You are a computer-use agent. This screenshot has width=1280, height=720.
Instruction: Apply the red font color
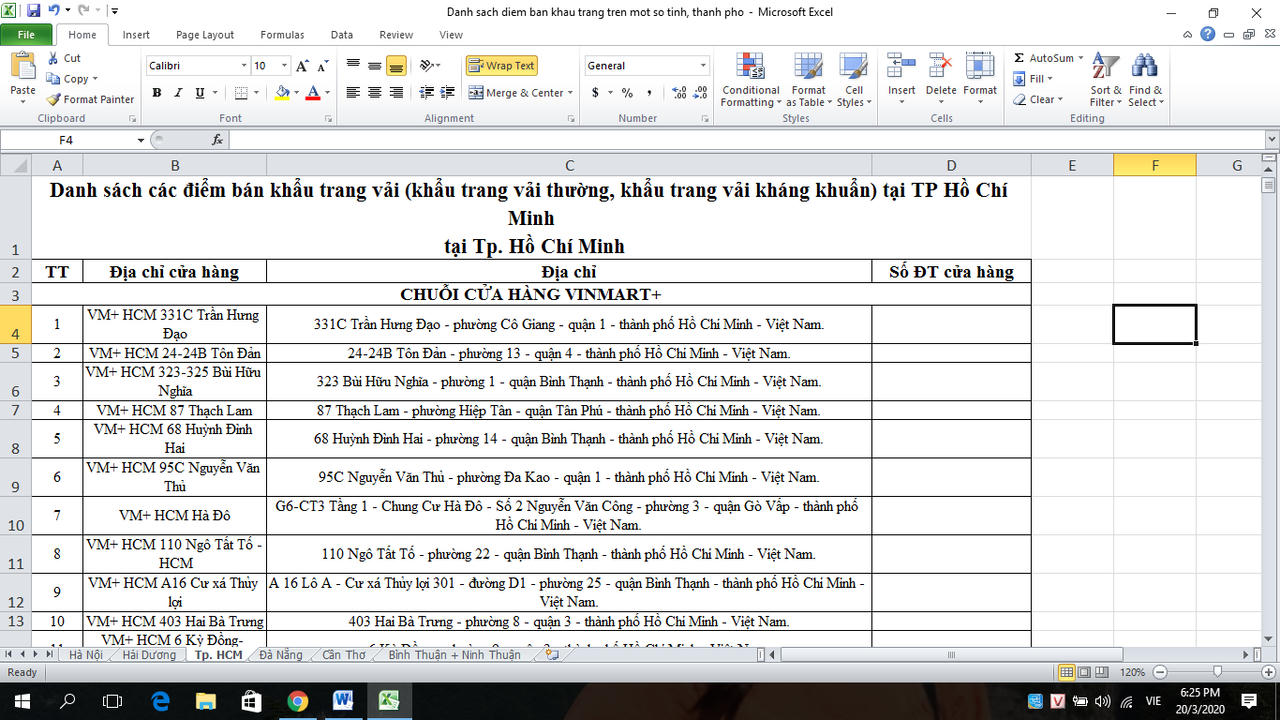click(x=313, y=93)
